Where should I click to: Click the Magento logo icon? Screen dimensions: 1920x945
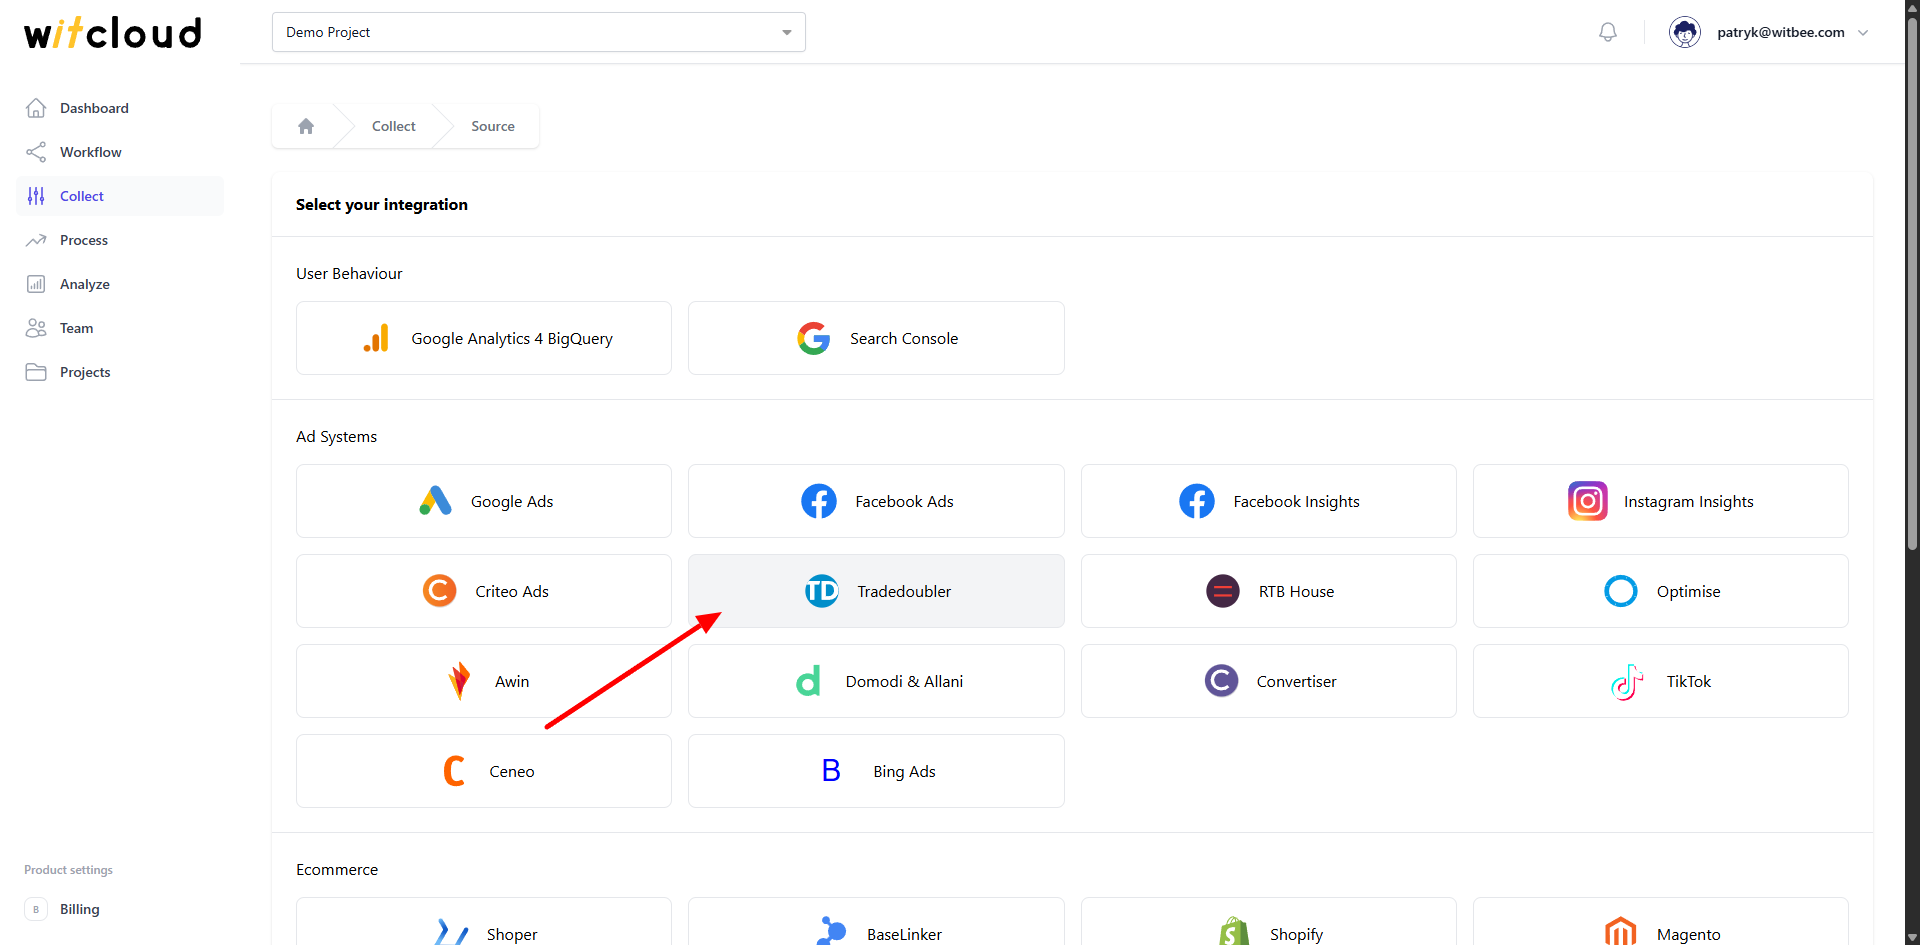tap(1621, 931)
